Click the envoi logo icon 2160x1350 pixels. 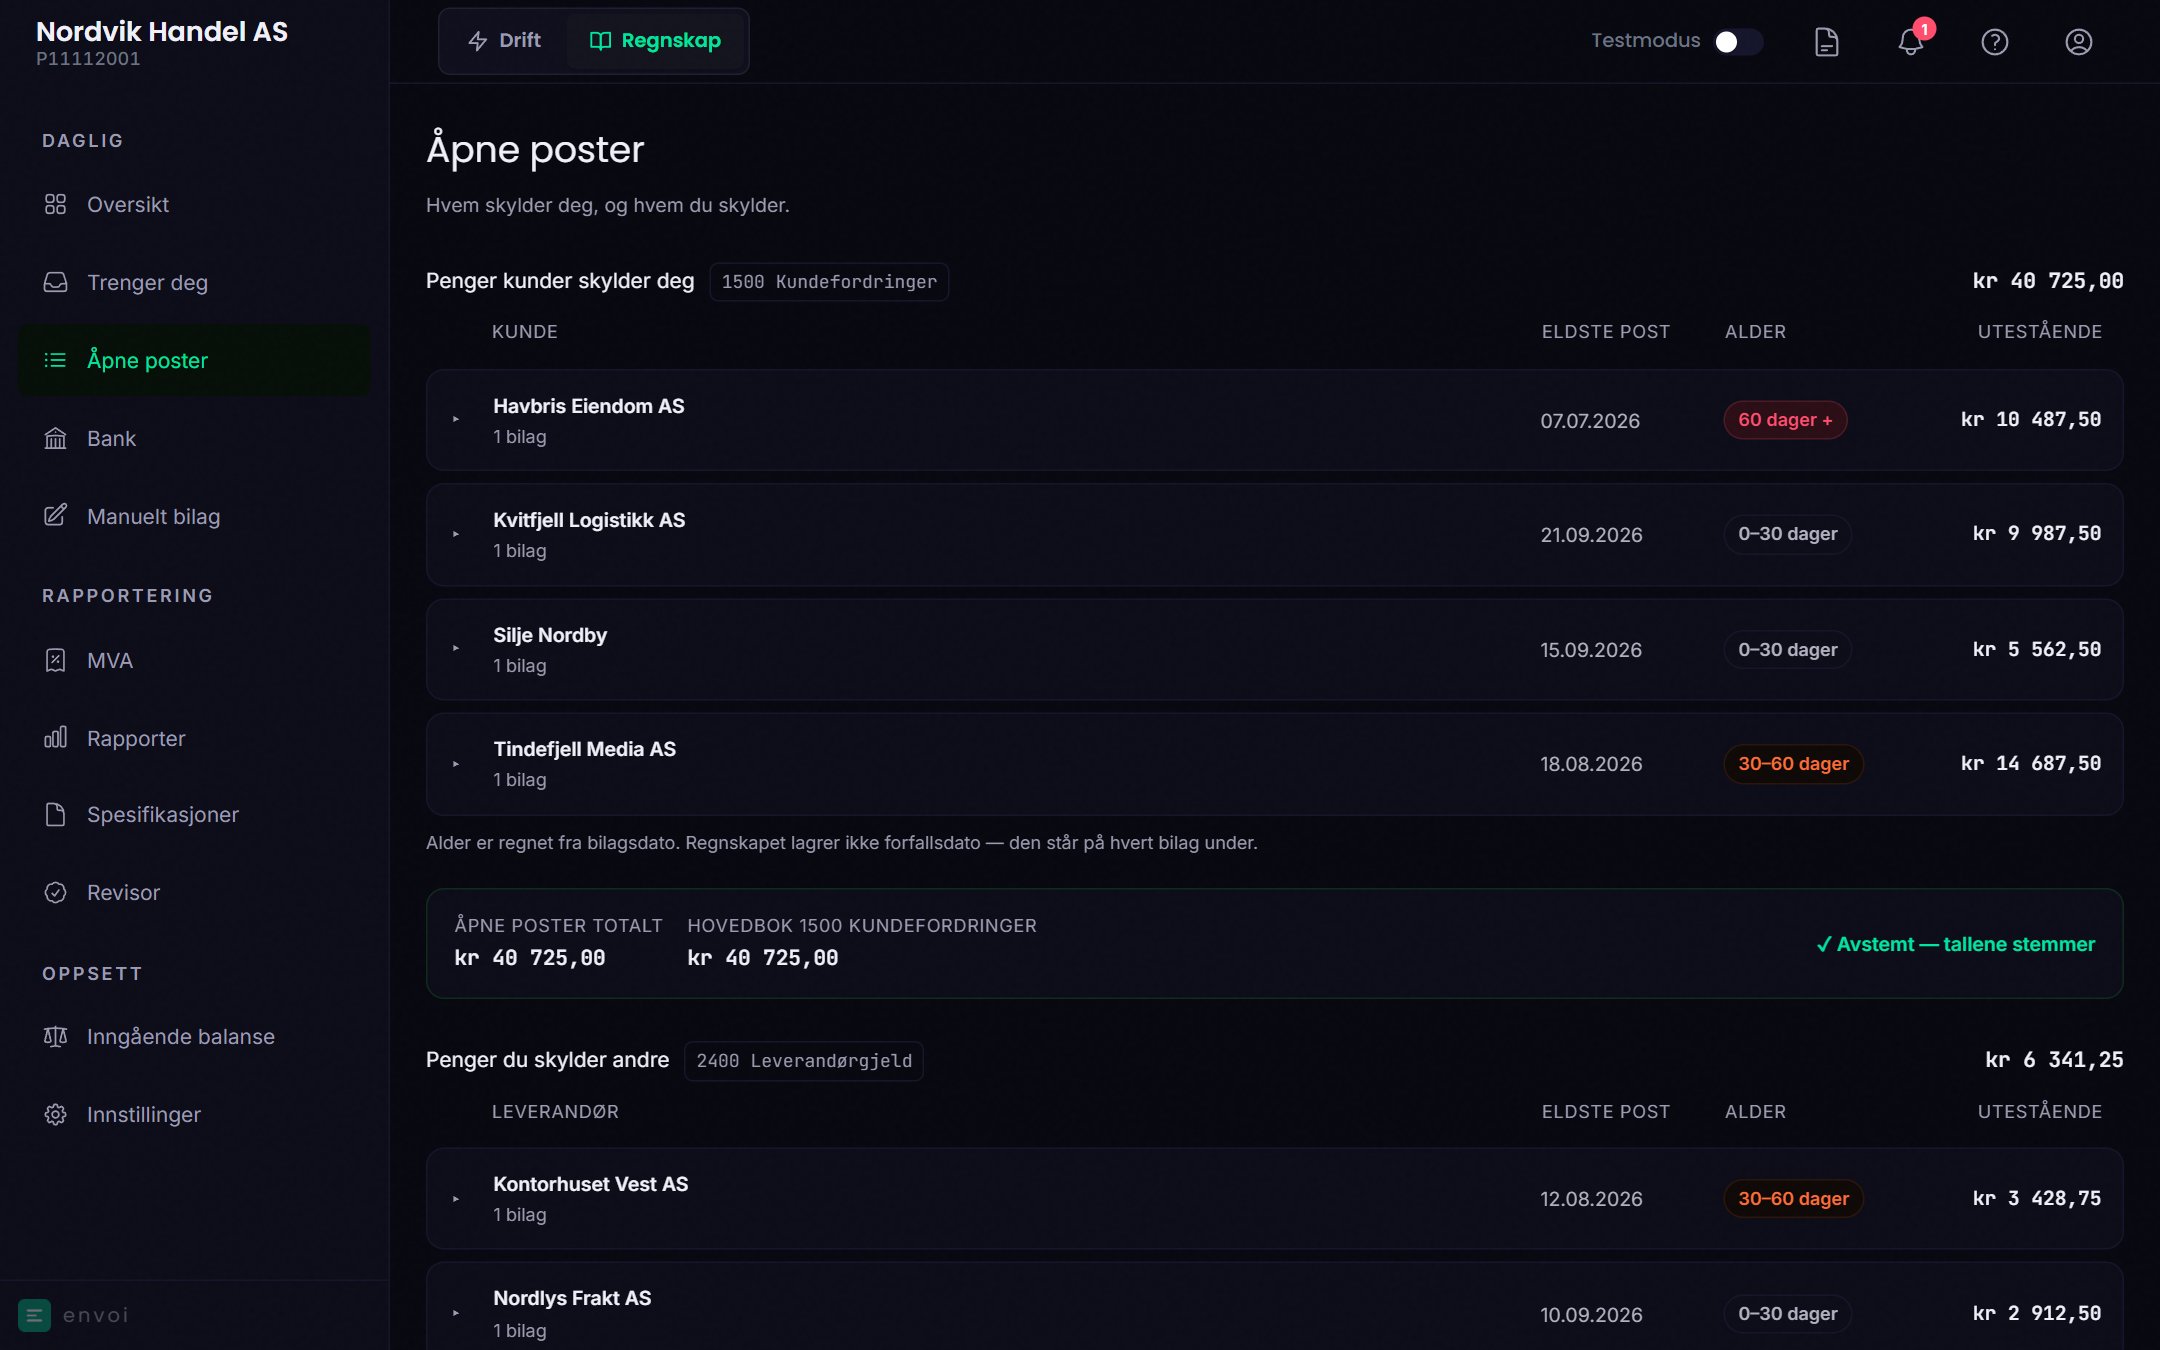(35, 1315)
